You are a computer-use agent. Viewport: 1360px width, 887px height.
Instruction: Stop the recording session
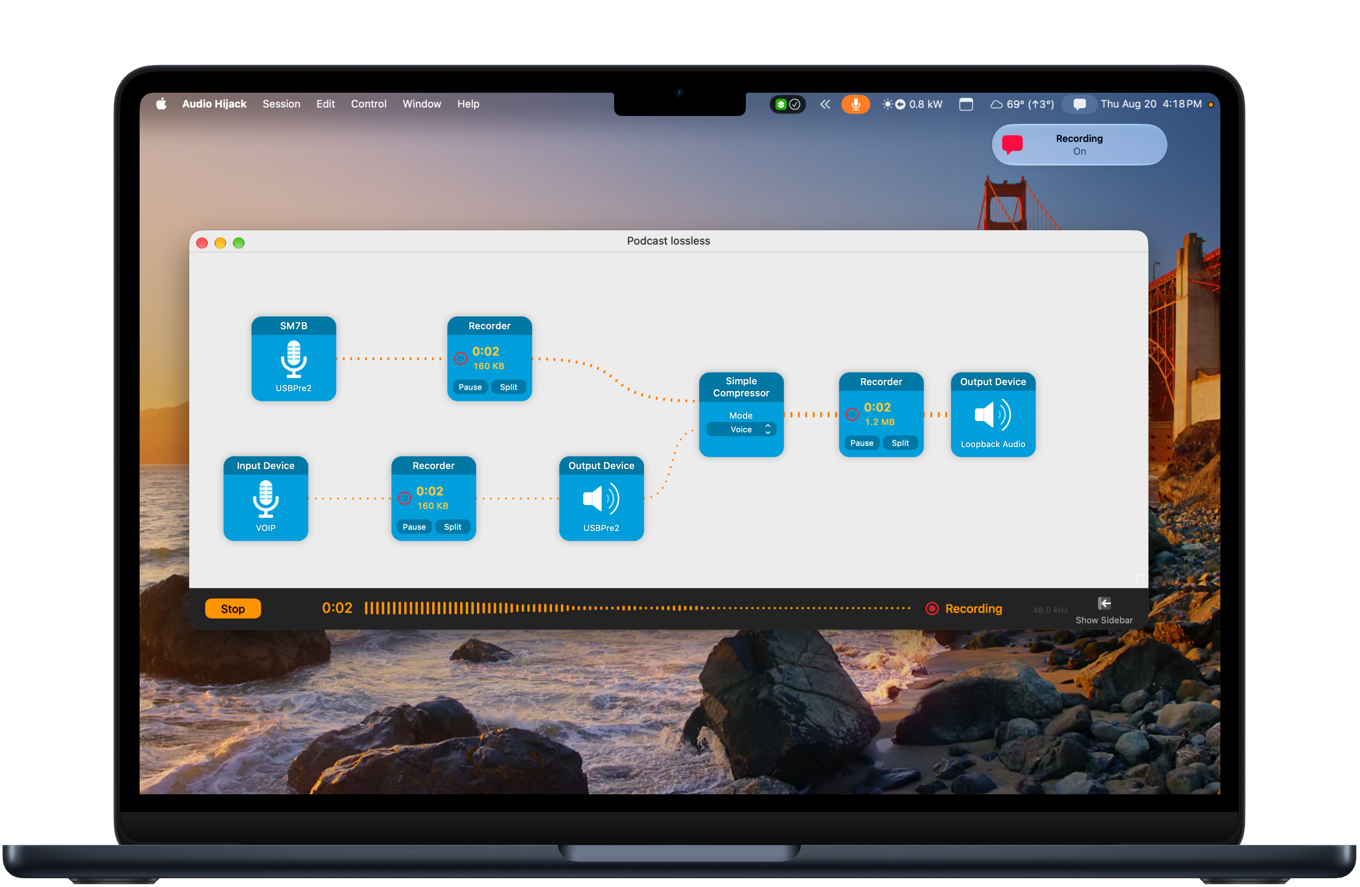[233, 608]
